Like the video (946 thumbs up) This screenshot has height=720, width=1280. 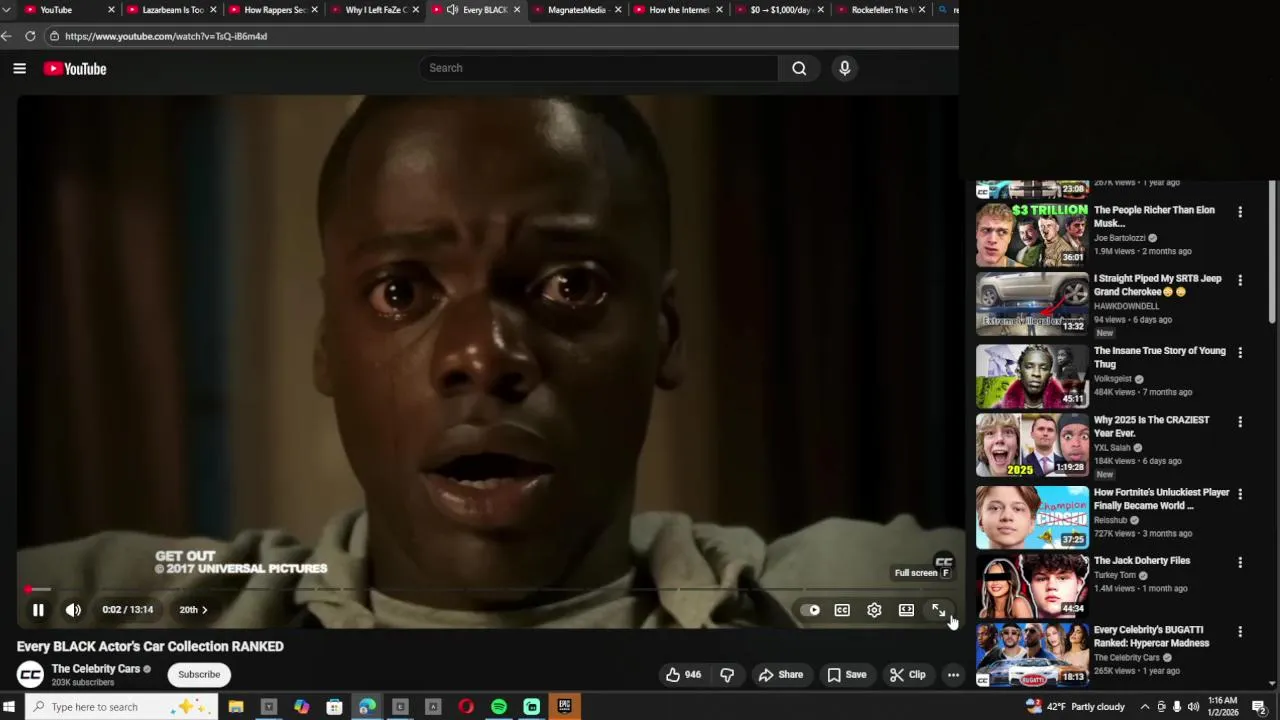[683, 675]
